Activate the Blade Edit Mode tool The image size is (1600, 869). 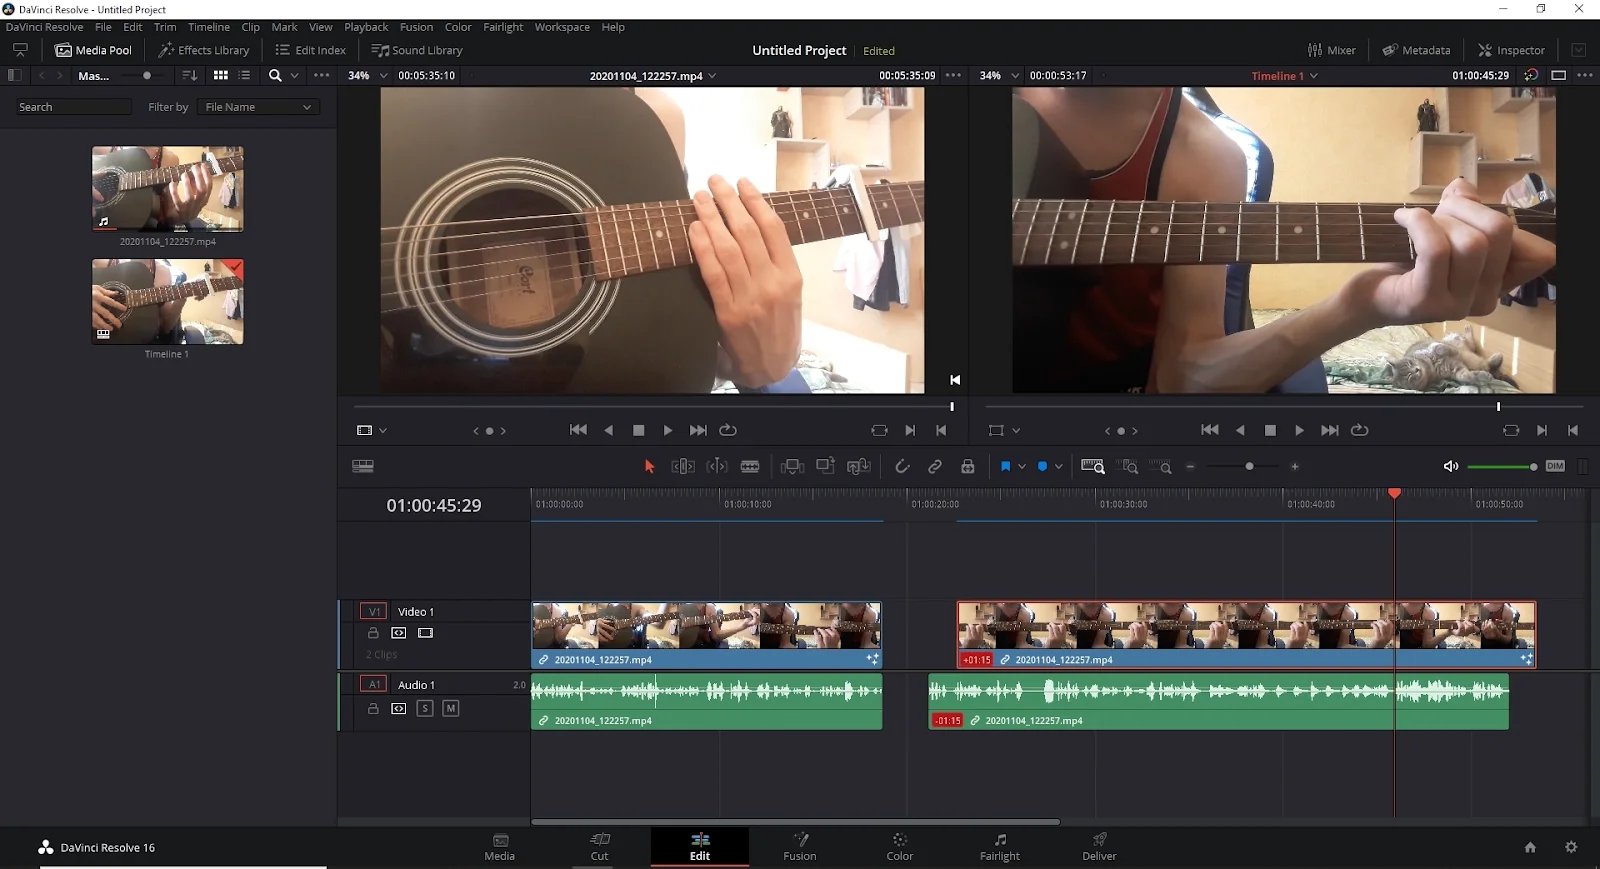pyautogui.click(x=750, y=467)
